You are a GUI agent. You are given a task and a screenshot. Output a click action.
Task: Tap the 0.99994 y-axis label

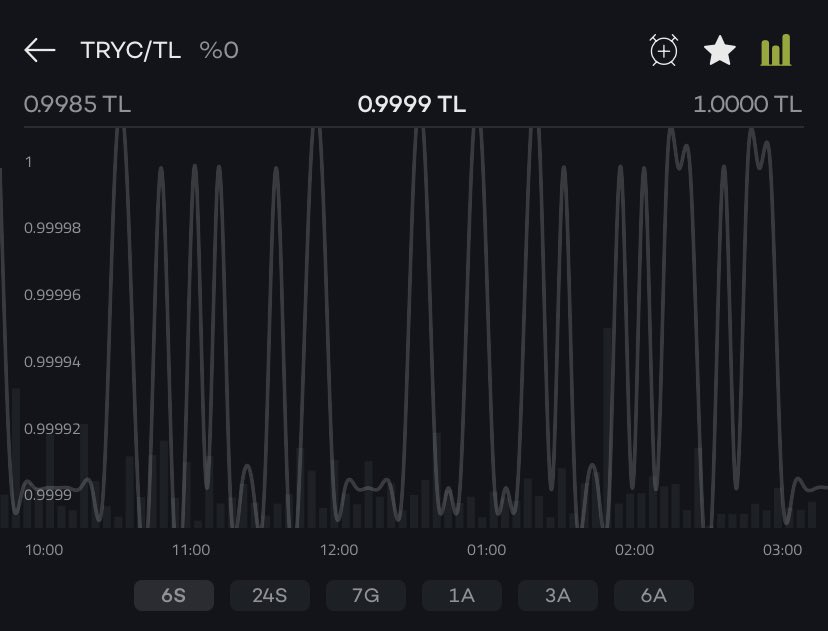pyautogui.click(x=52, y=362)
